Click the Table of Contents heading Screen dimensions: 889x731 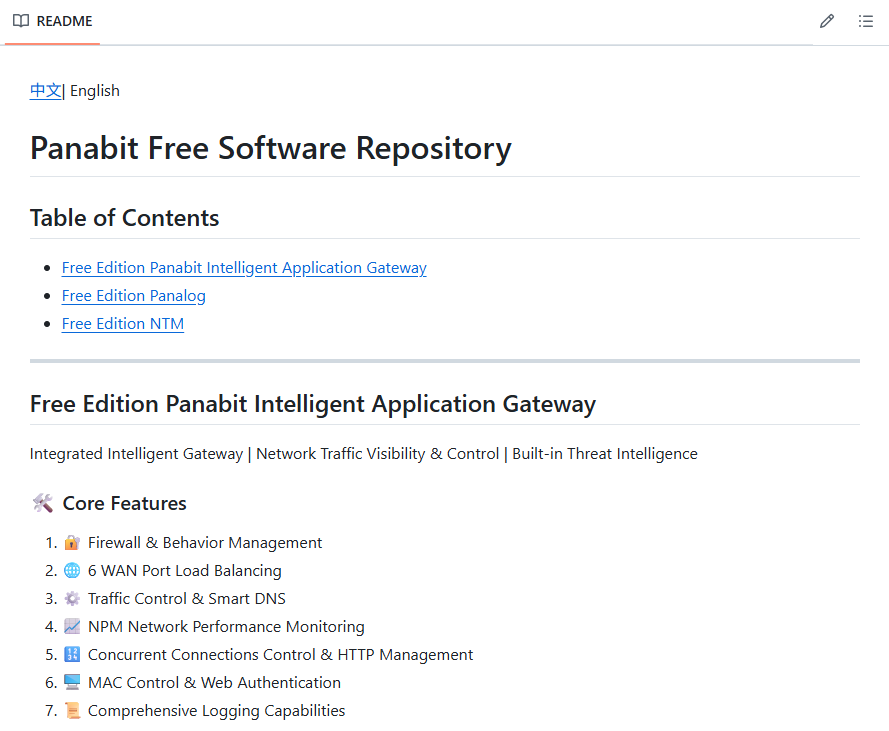click(x=124, y=218)
